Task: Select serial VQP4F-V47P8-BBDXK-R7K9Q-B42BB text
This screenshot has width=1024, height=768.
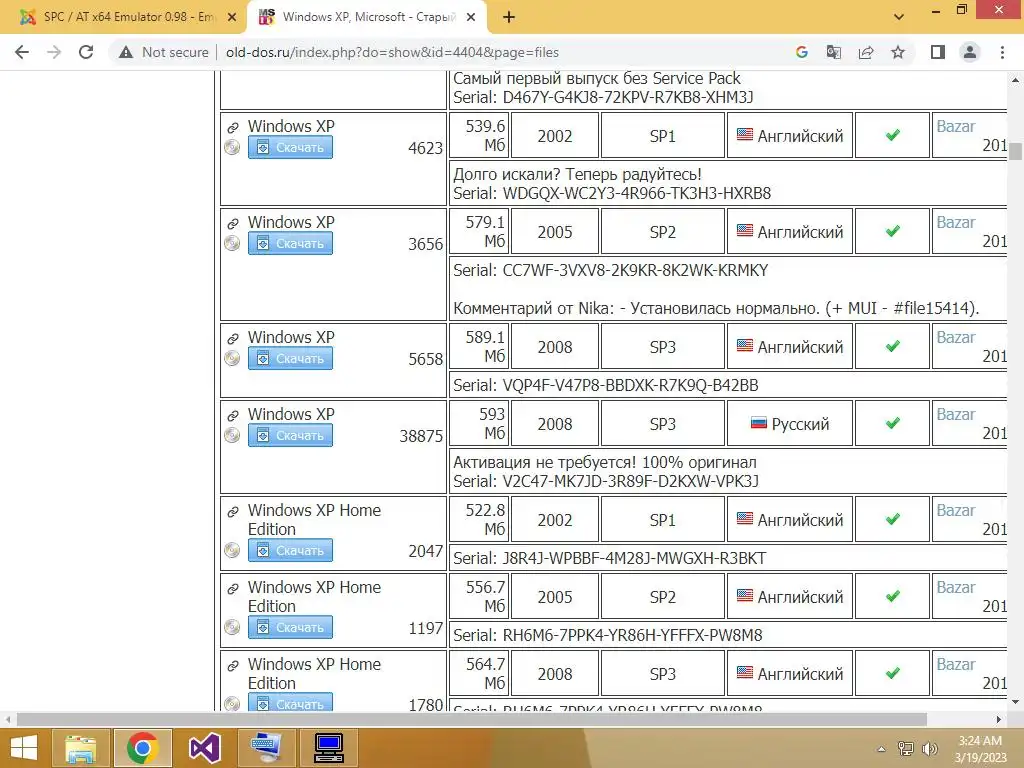Action: click(630, 385)
